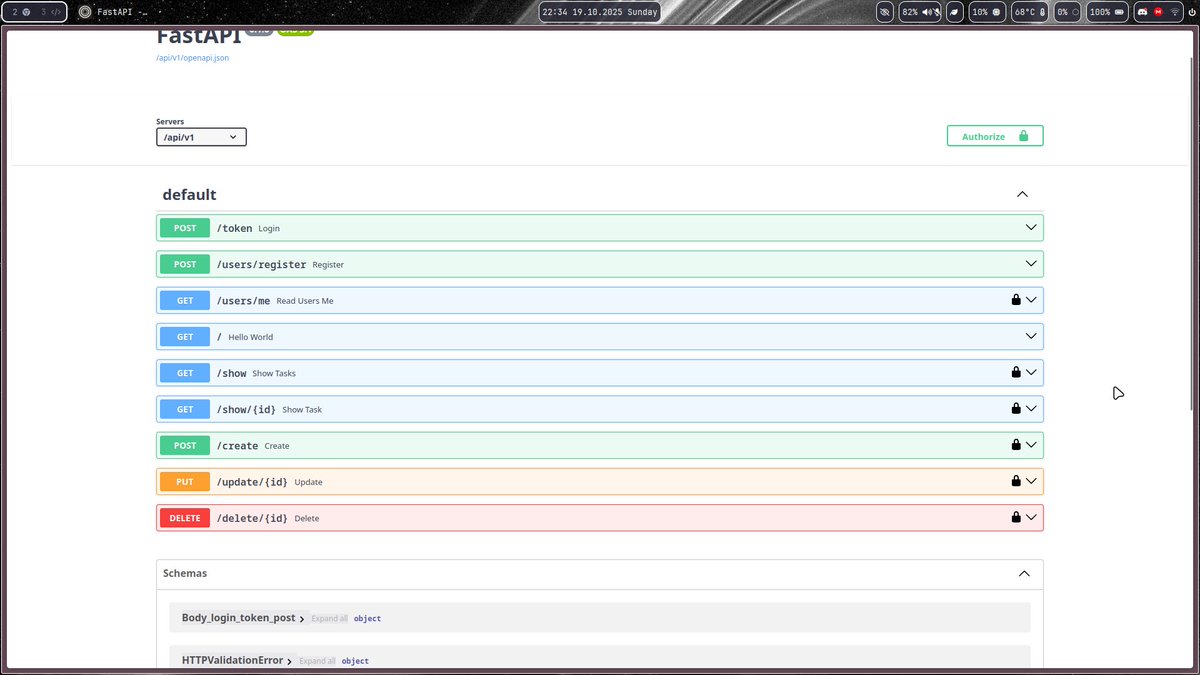1200x675 pixels.
Task: Expand the GET /show Show Tasks chevron
Action: (x=1031, y=372)
